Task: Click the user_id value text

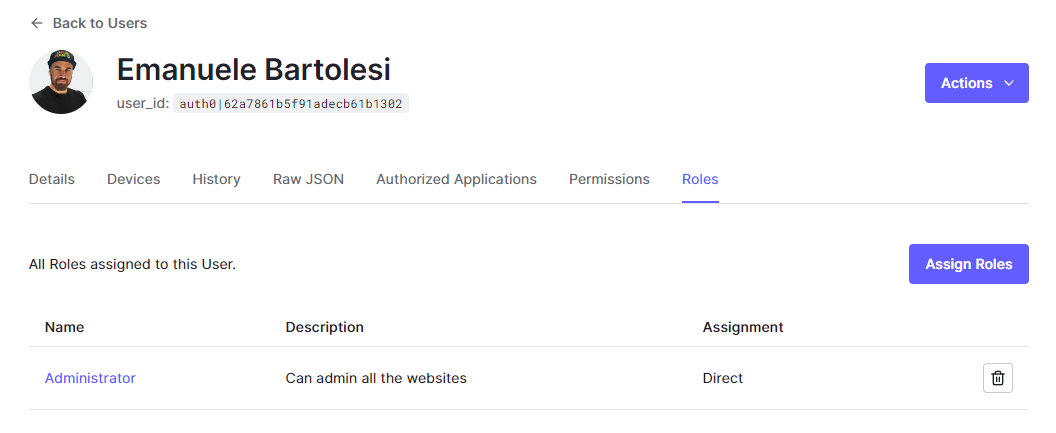Action: [x=292, y=103]
